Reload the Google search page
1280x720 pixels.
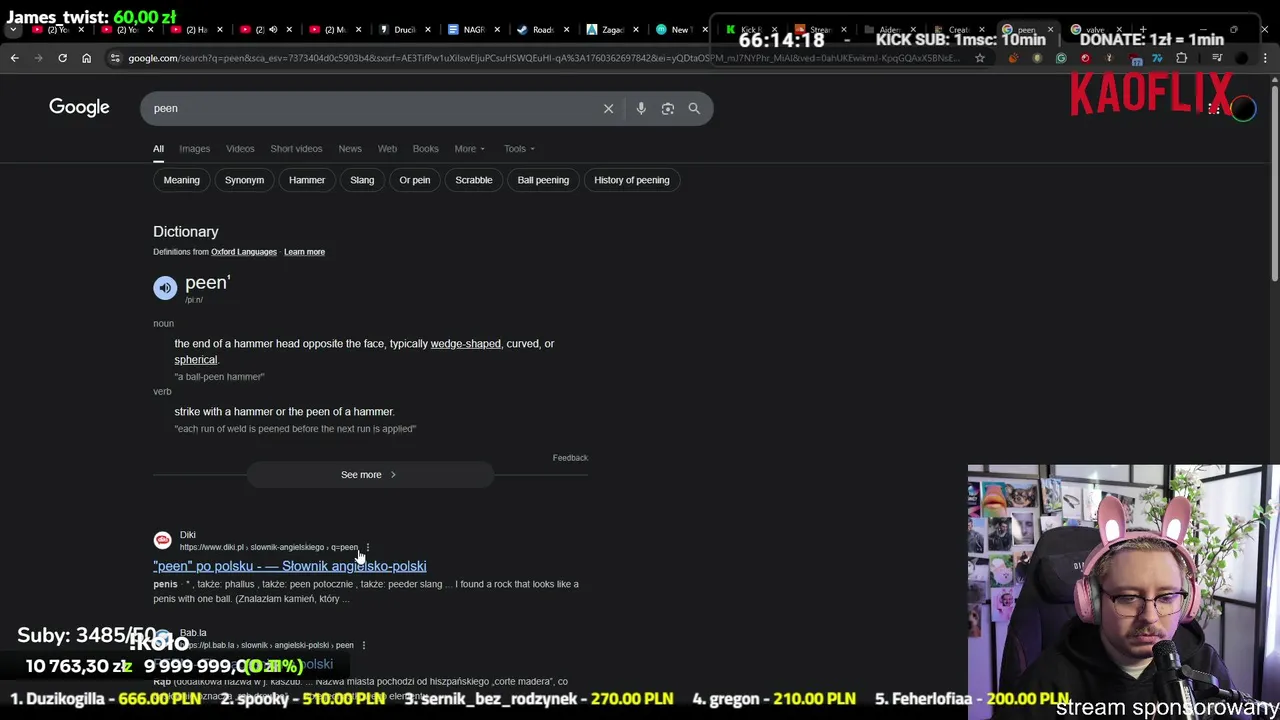62,58
